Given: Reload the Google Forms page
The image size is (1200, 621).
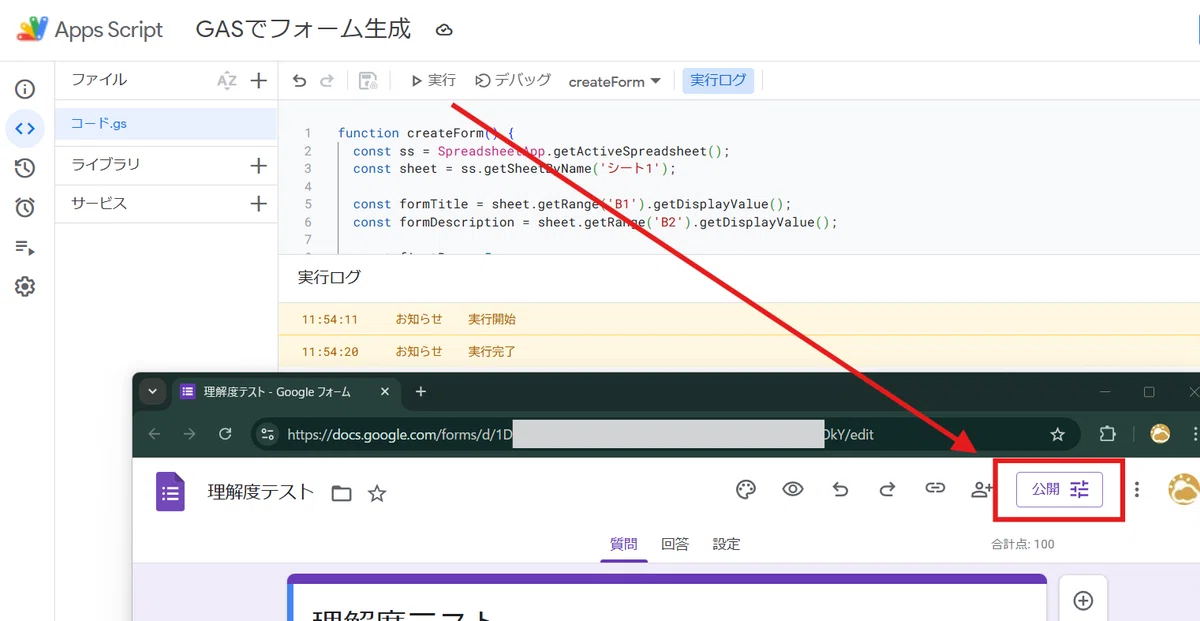Looking at the screenshot, I should tap(226, 434).
